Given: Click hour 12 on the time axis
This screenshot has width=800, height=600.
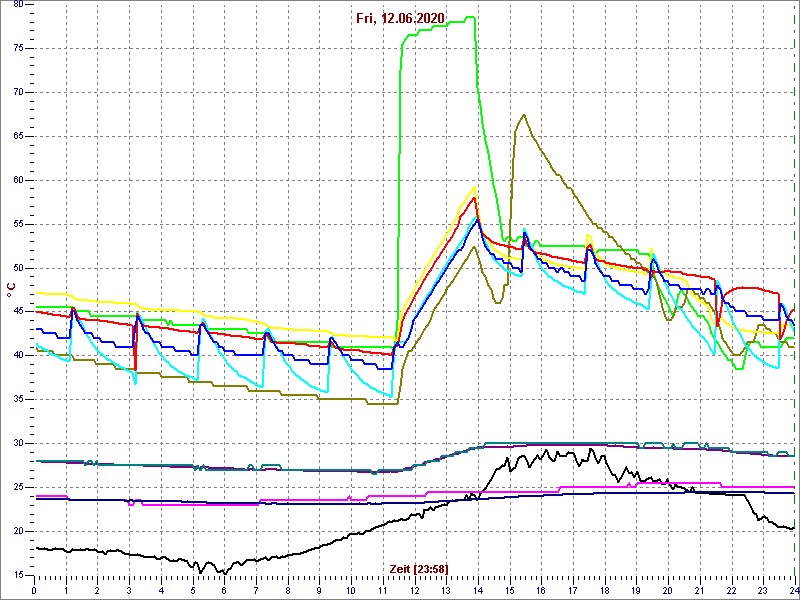Looking at the screenshot, I should point(414,590).
